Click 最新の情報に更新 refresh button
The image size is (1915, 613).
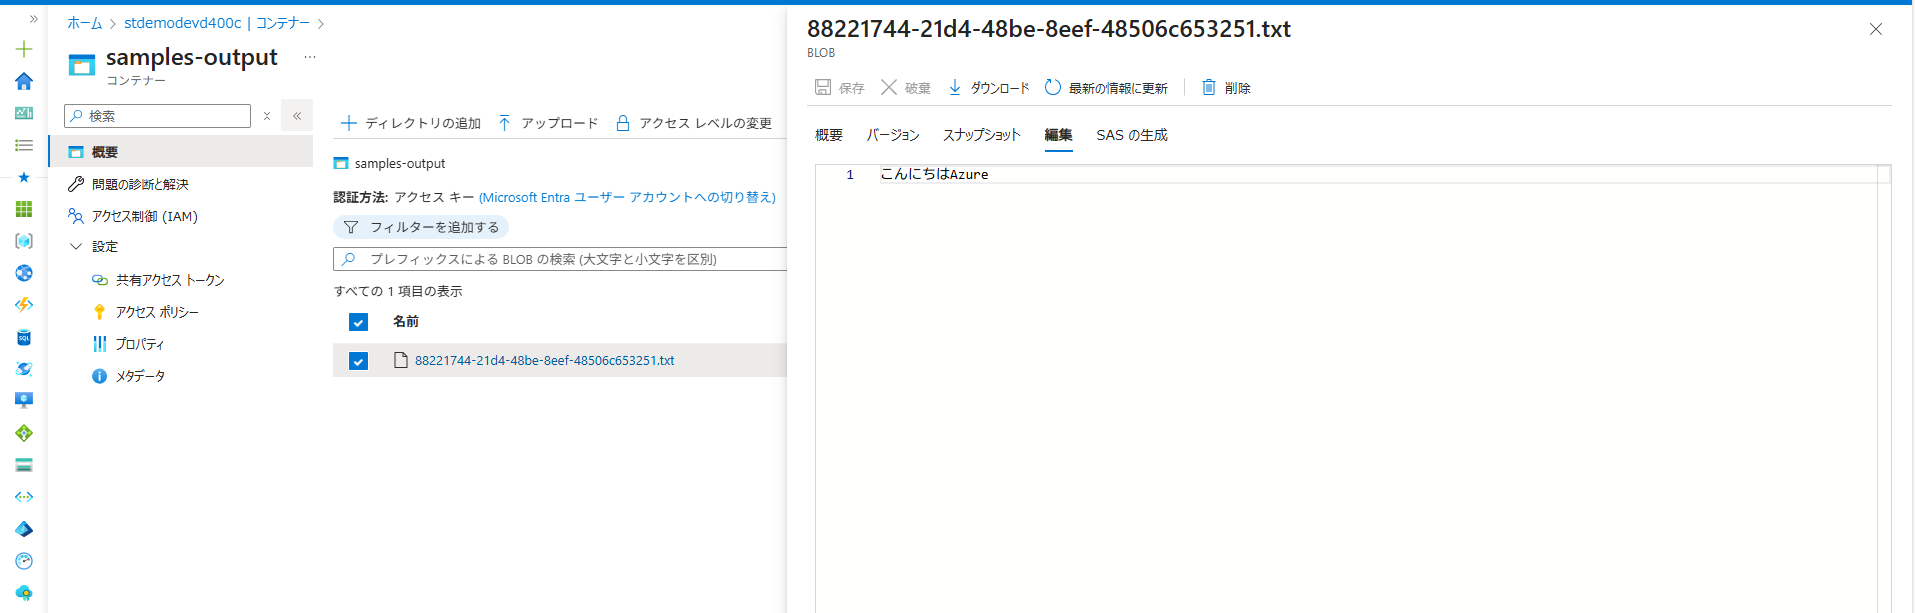coord(1106,88)
